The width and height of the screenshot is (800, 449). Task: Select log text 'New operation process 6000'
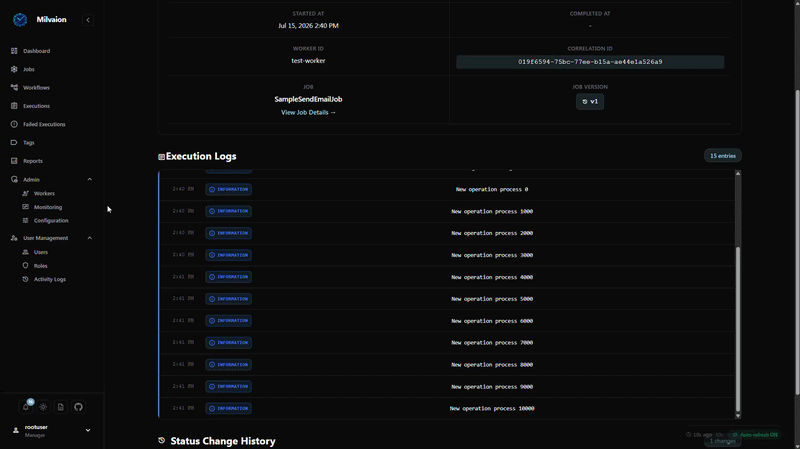(x=492, y=321)
